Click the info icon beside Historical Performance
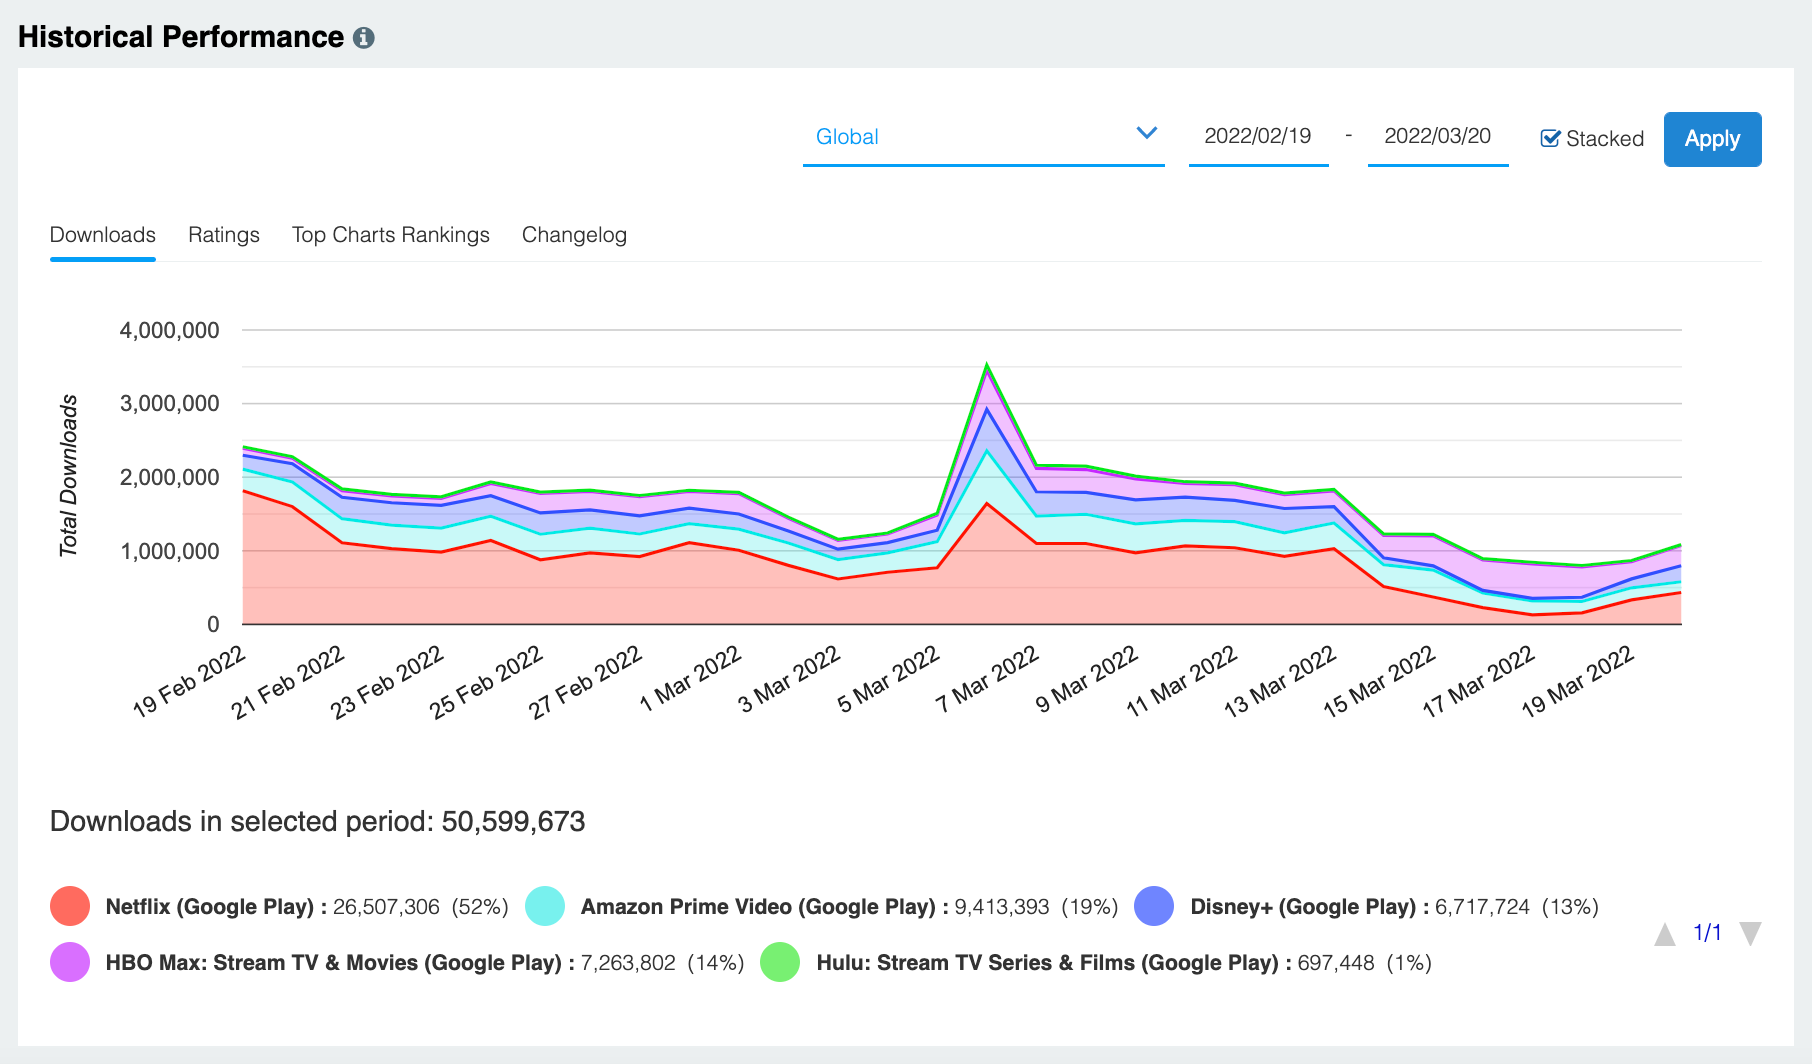Screen dimensions: 1812x1064 click(364, 38)
